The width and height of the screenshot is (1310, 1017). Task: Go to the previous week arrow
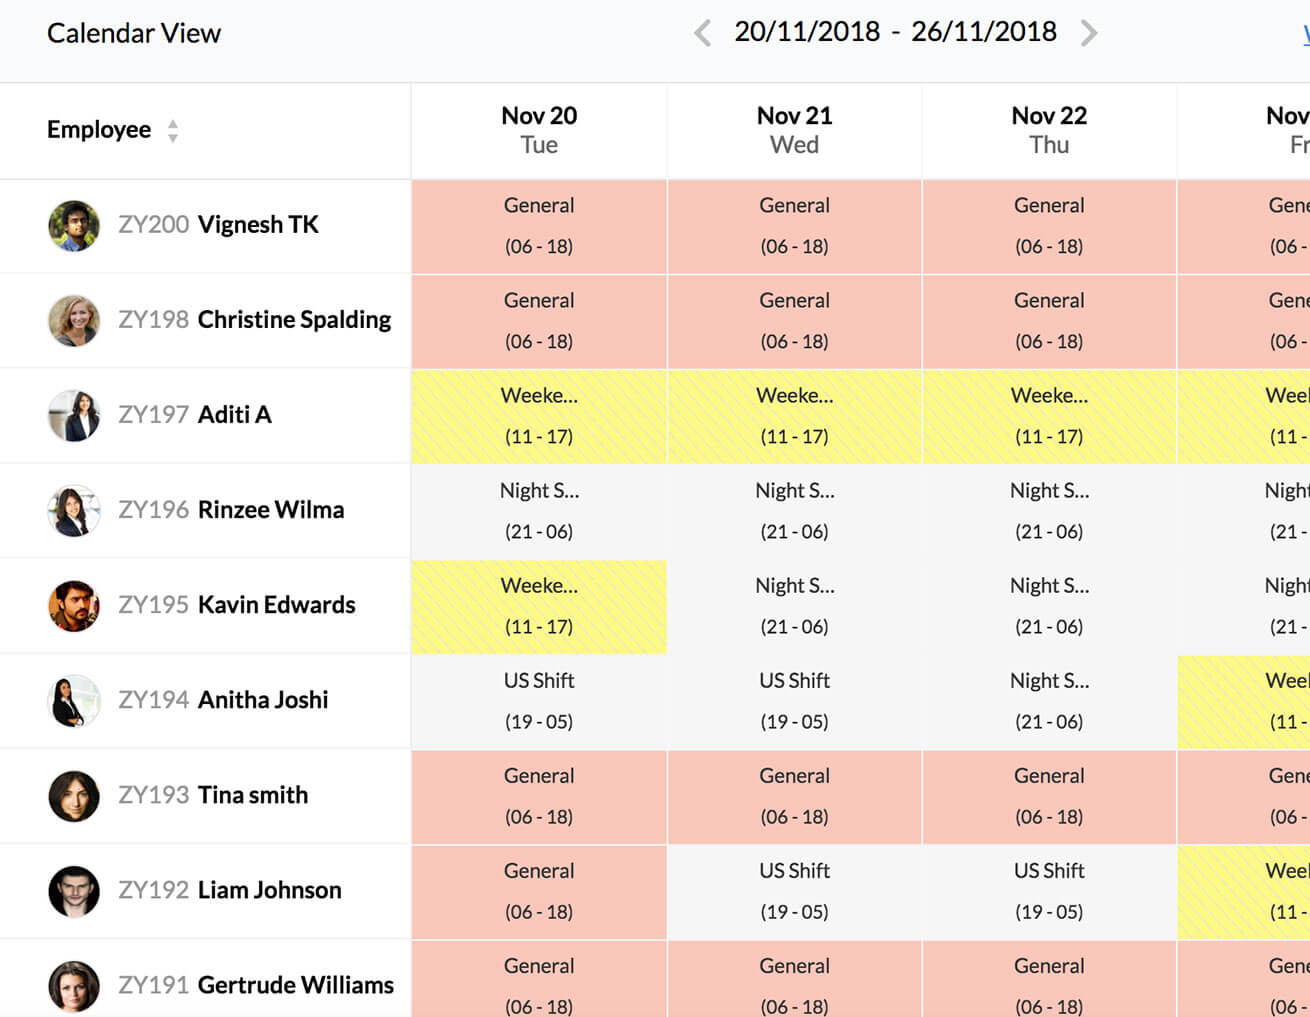click(x=703, y=33)
